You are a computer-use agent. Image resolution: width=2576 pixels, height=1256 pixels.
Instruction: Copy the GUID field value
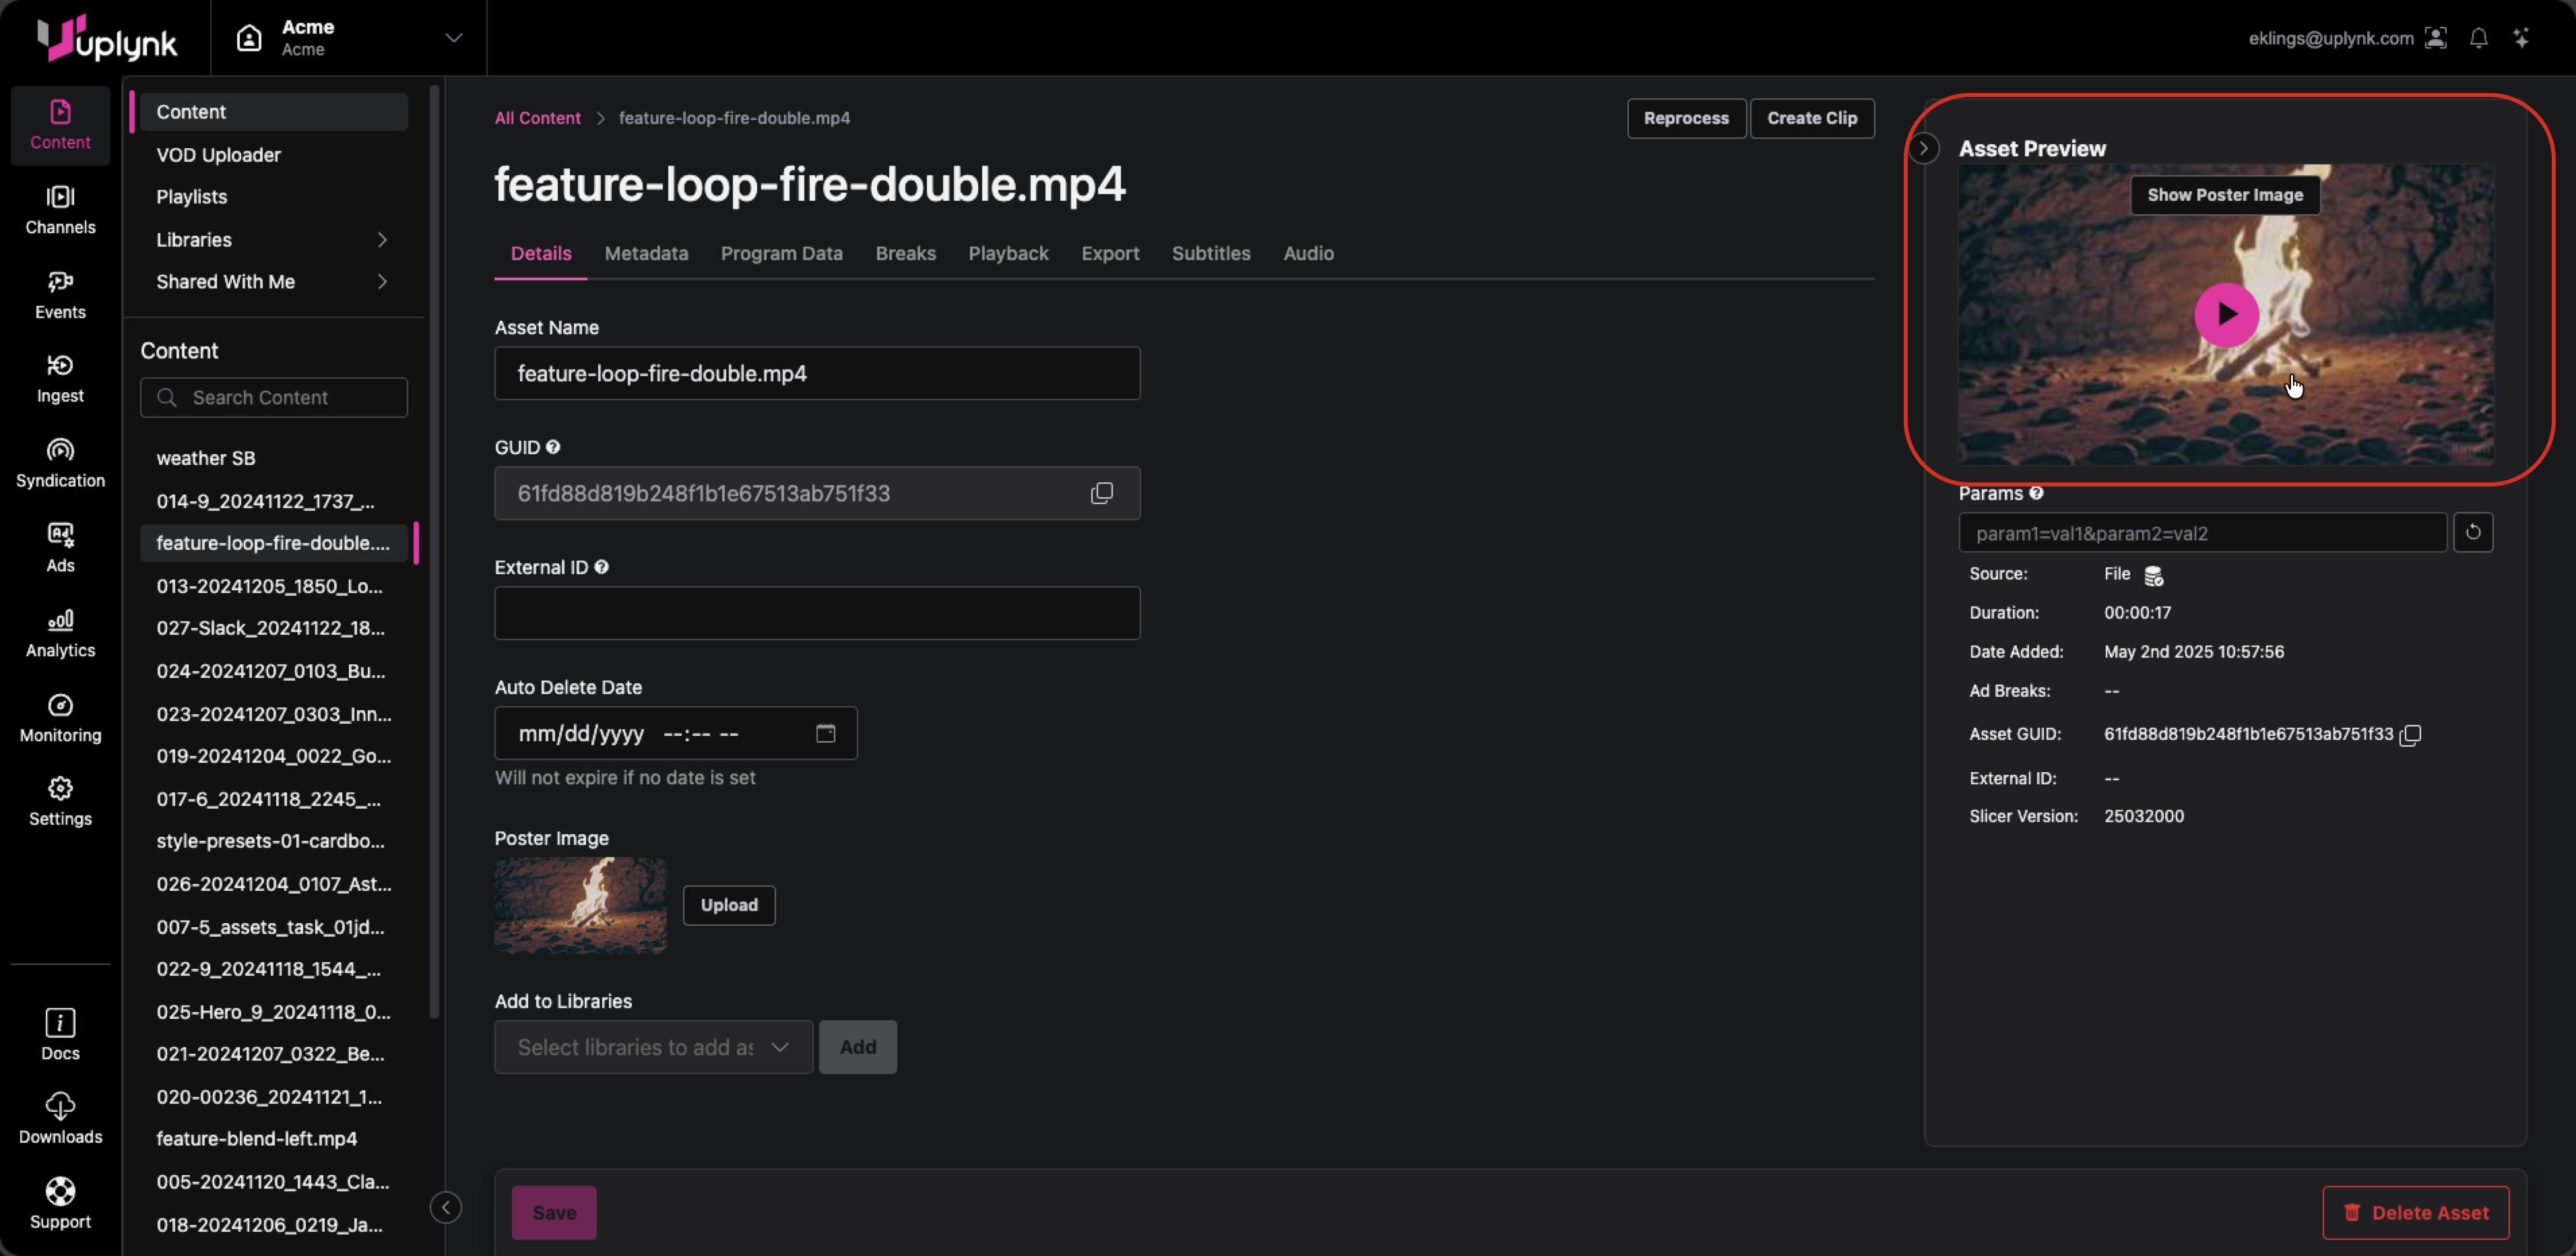coord(1101,493)
